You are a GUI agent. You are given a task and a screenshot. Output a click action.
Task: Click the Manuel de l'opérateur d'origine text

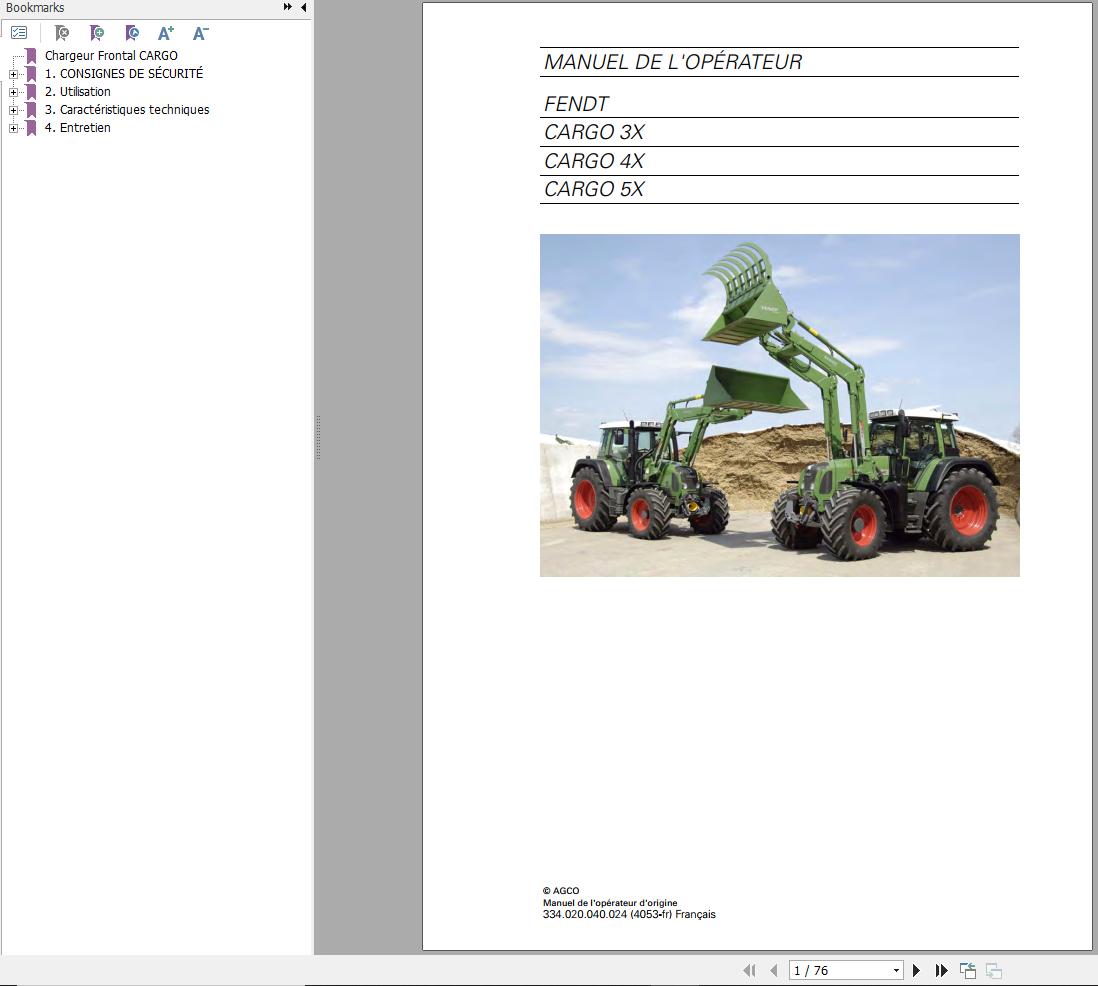point(610,903)
